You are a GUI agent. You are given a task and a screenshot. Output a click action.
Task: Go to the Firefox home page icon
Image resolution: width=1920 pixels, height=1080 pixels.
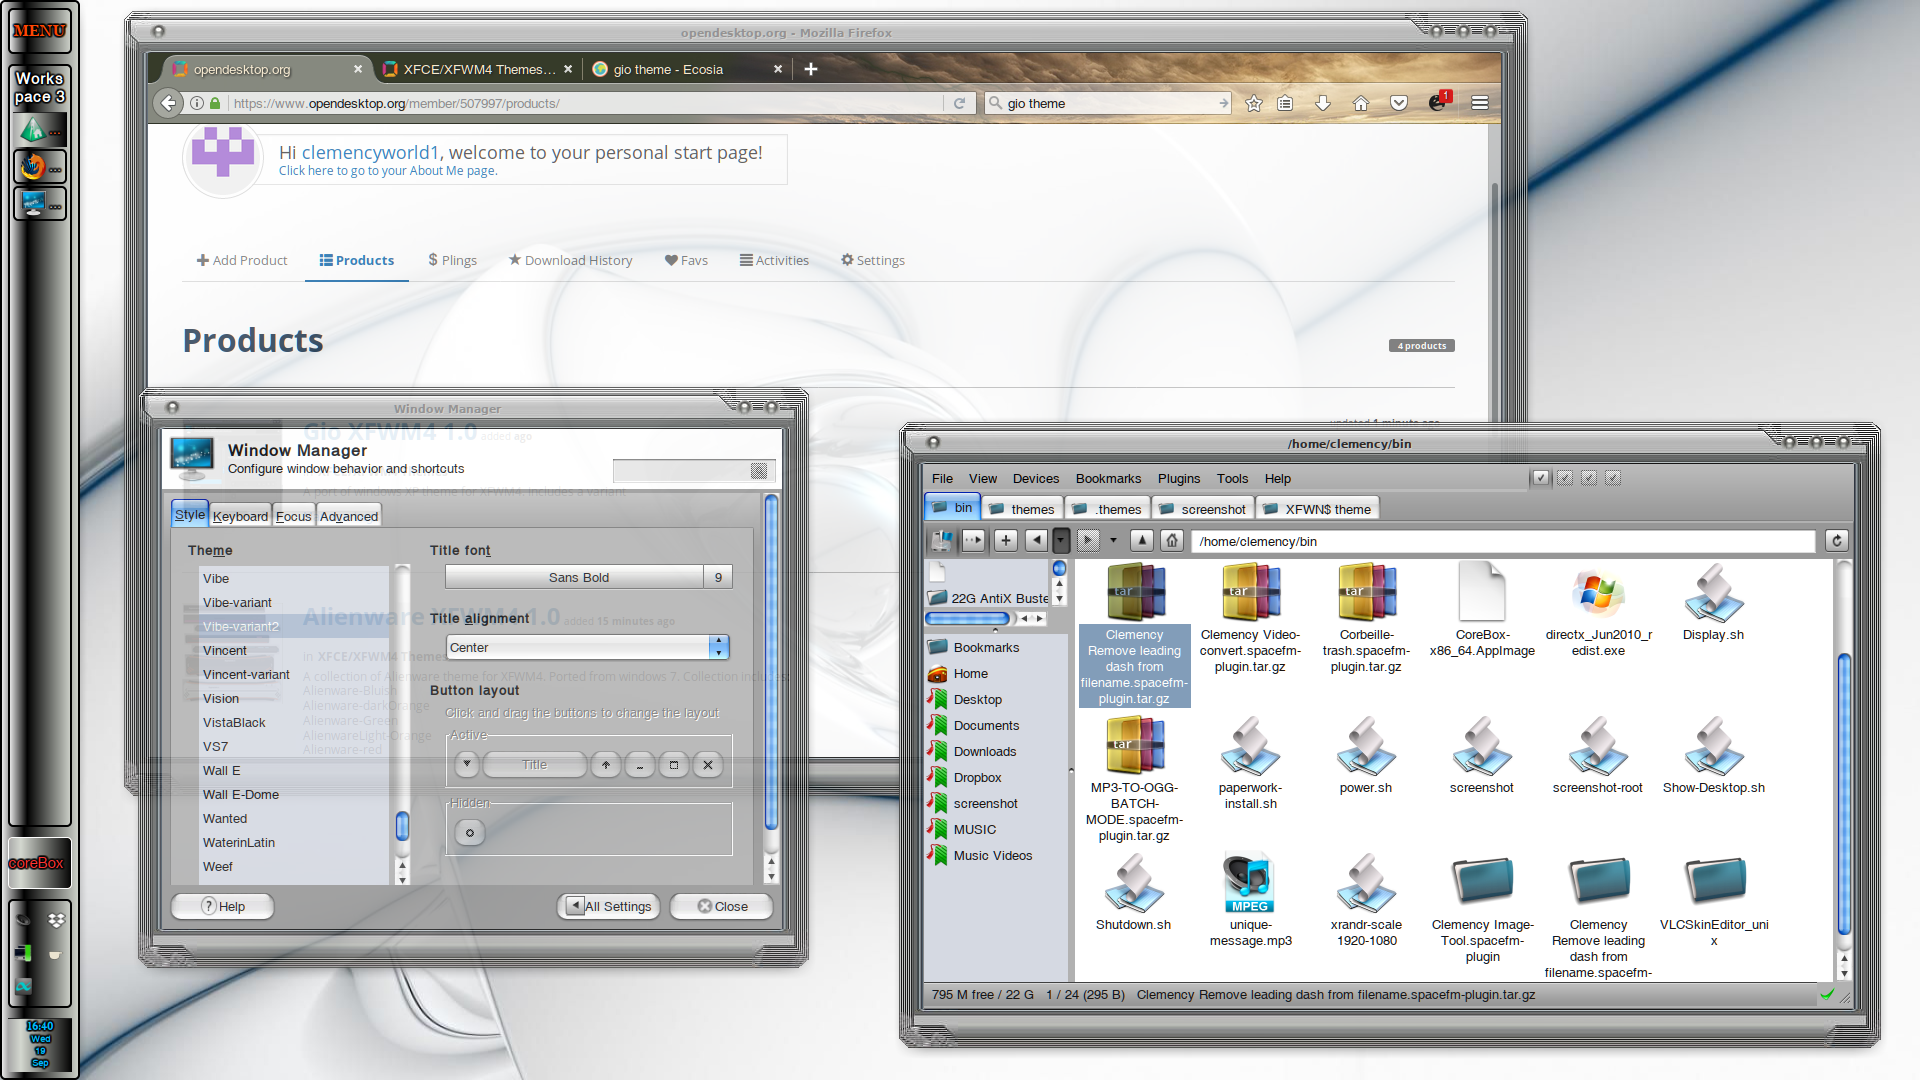(1361, 103)
